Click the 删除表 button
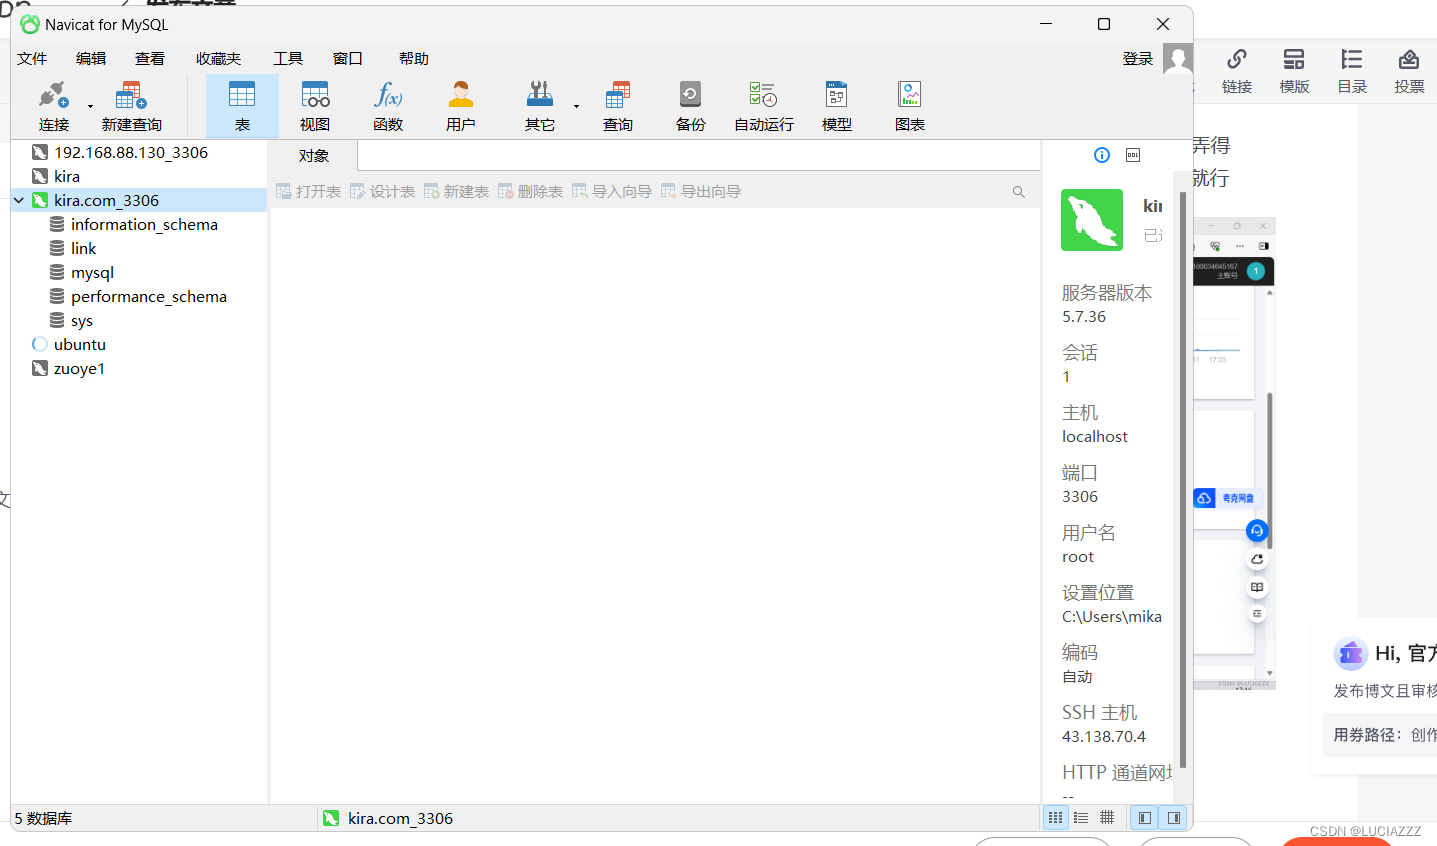This screenshot has height=846, width=1437. pyautogui.click(x=531, y=191)
